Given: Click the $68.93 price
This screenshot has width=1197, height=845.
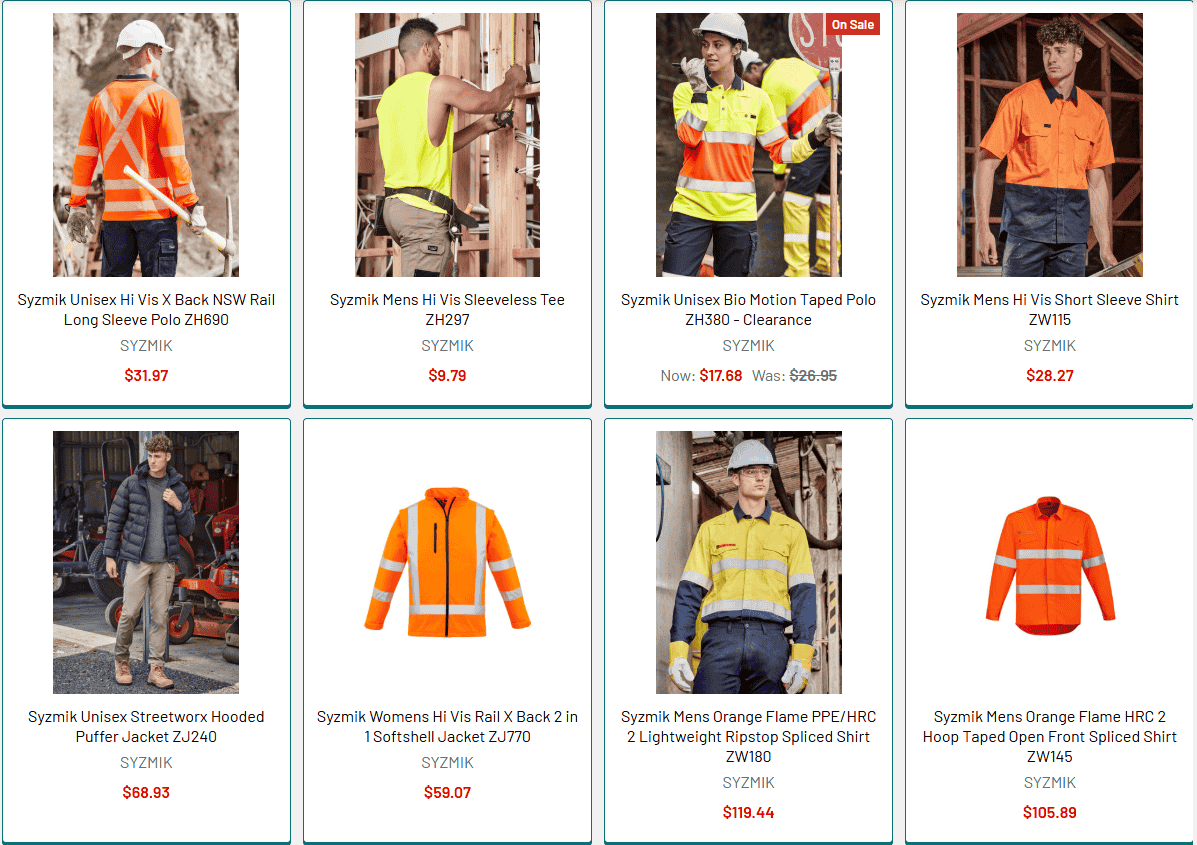Looking at the screenshot, I should point(146,792).
